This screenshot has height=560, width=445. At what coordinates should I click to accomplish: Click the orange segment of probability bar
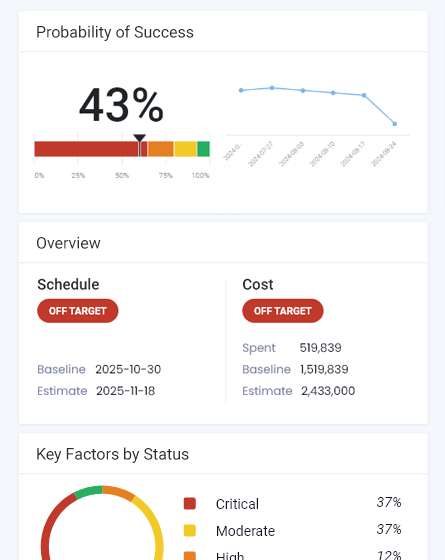[161, 149]
